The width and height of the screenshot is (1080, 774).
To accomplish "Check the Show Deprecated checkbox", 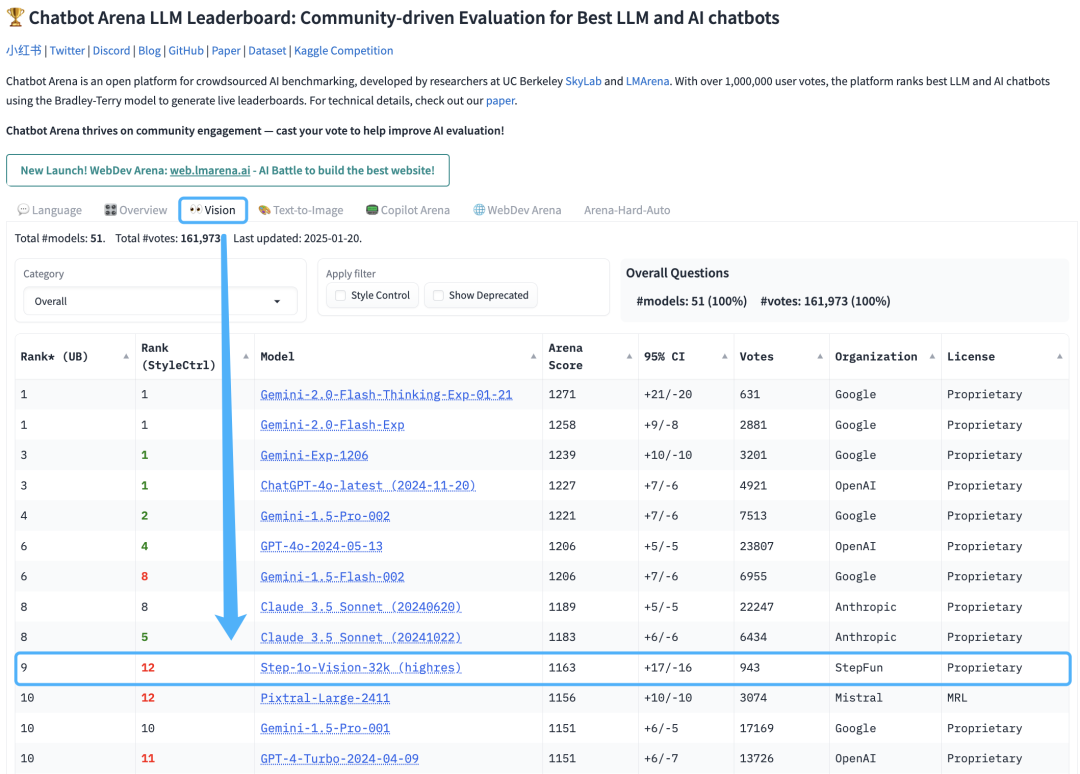I will [x=438, y=295].
